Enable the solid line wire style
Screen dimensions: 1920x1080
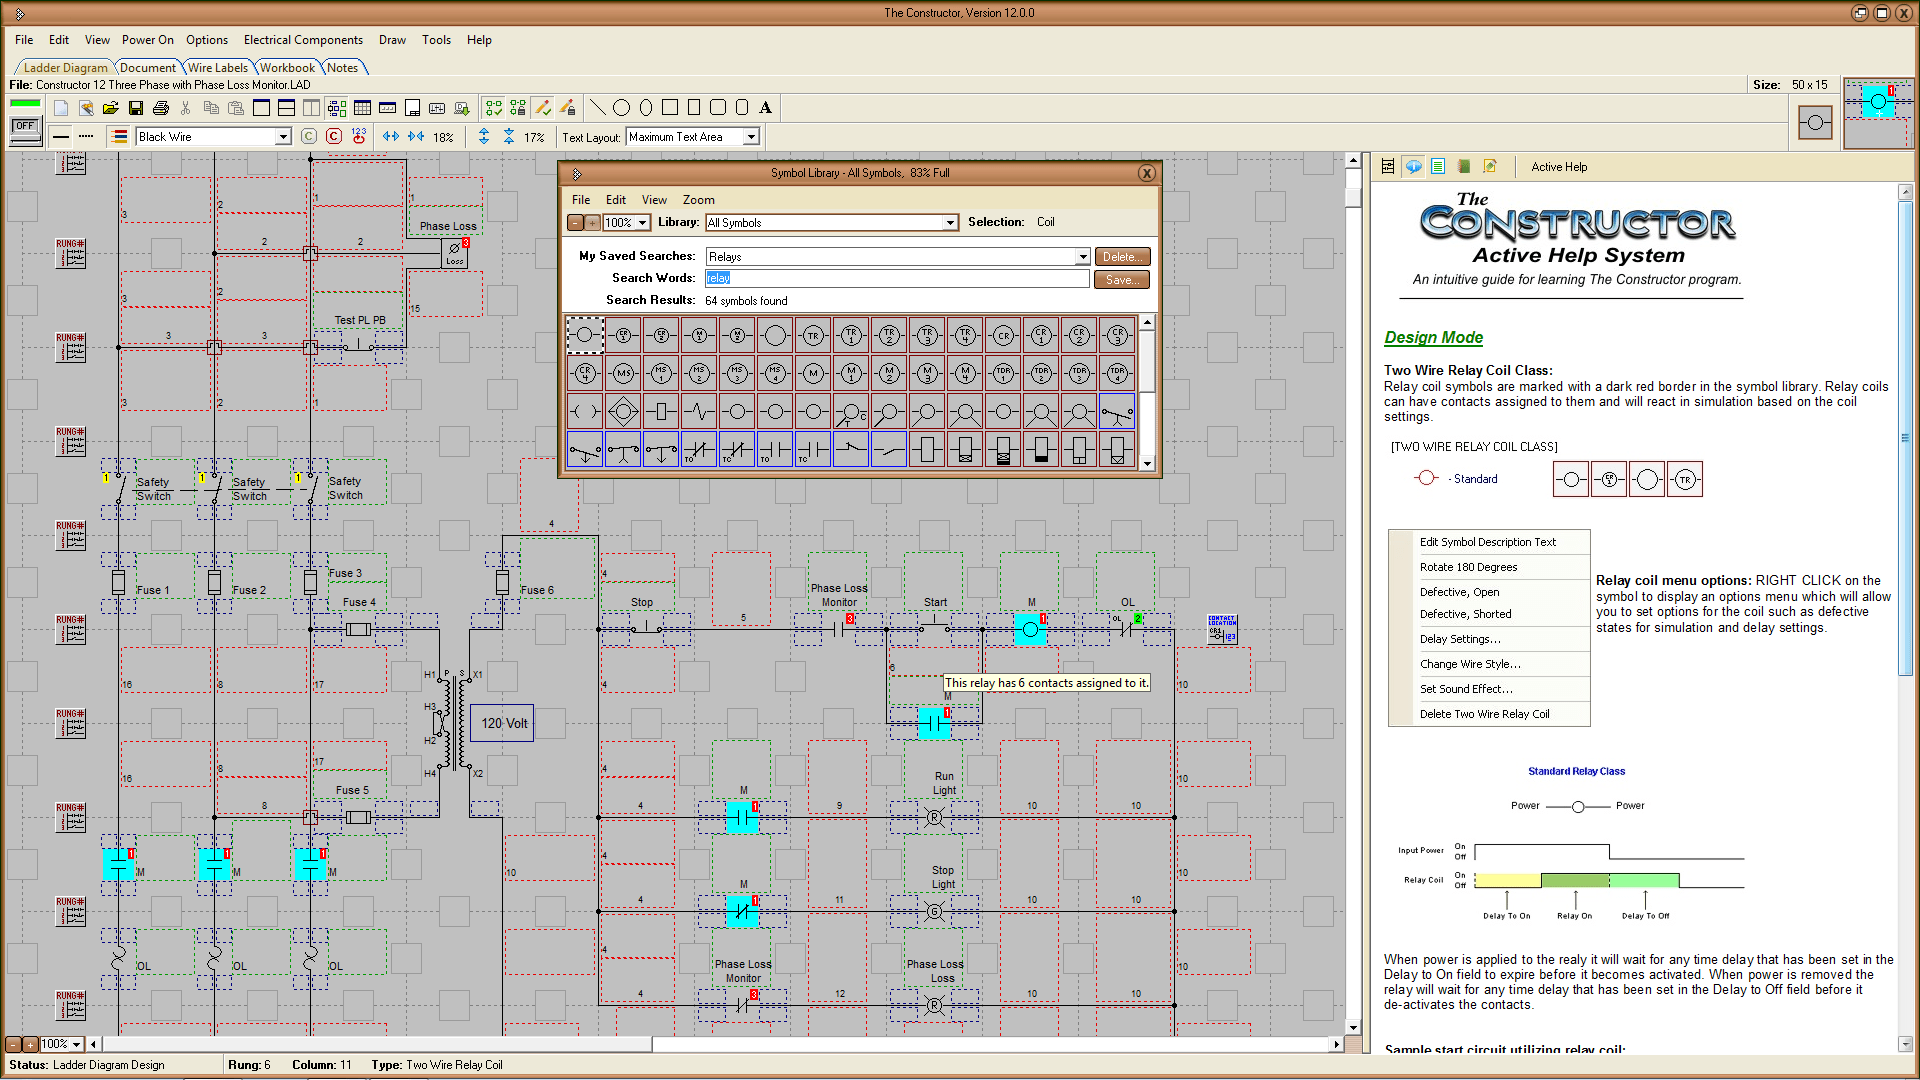click(60, 136)
